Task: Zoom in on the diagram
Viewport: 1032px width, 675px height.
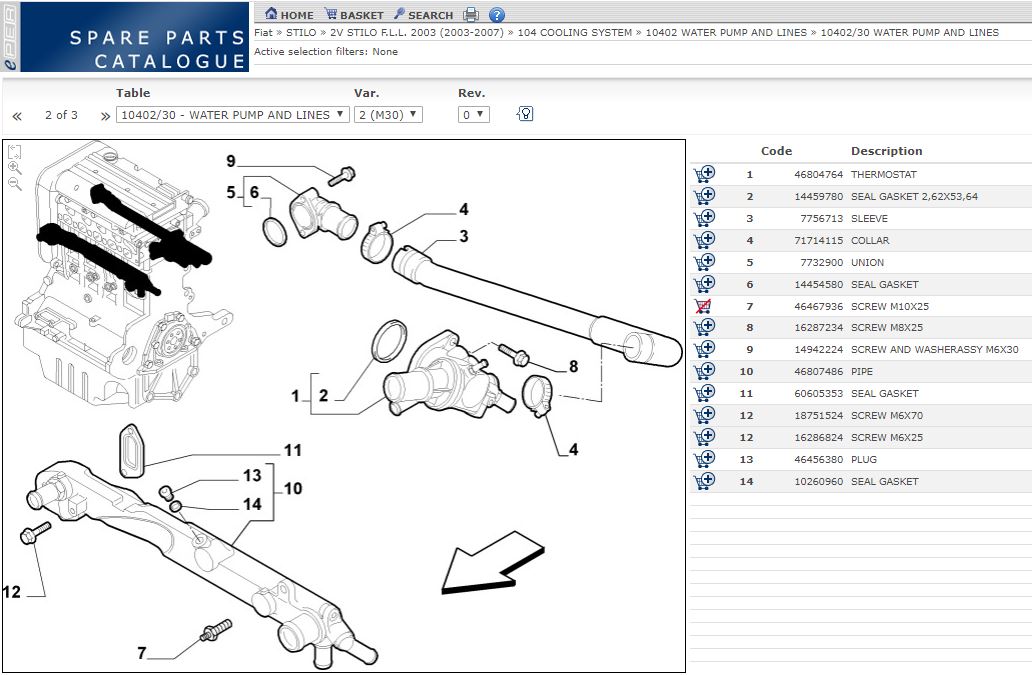Action: click(x=14, y=168)
